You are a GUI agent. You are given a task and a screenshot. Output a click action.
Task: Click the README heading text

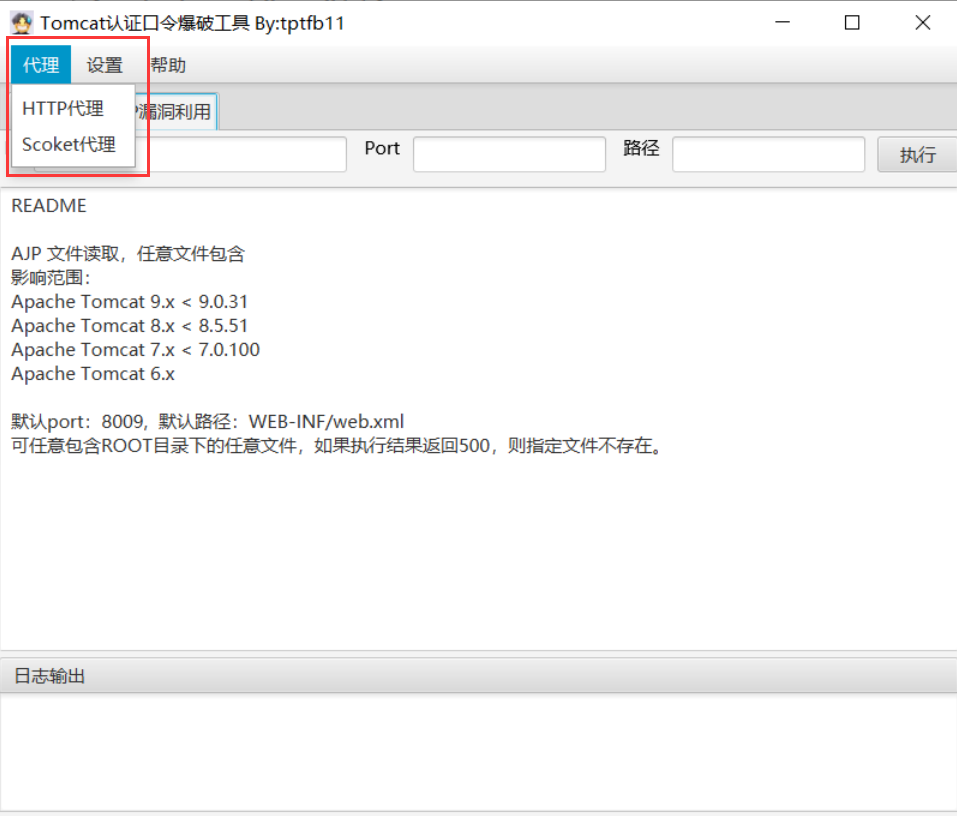click(x=49, y=206)
